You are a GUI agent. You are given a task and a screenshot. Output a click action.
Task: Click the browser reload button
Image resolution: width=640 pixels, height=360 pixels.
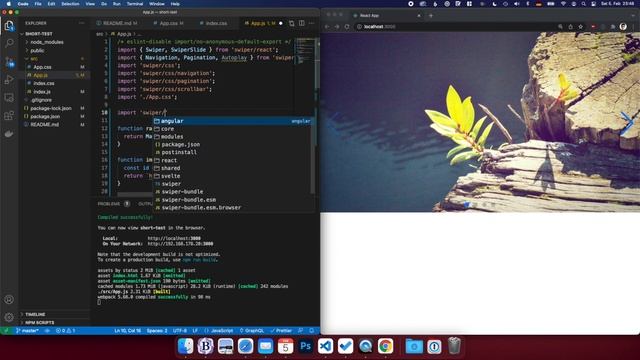pyautogui.click(x=347, y=27)
